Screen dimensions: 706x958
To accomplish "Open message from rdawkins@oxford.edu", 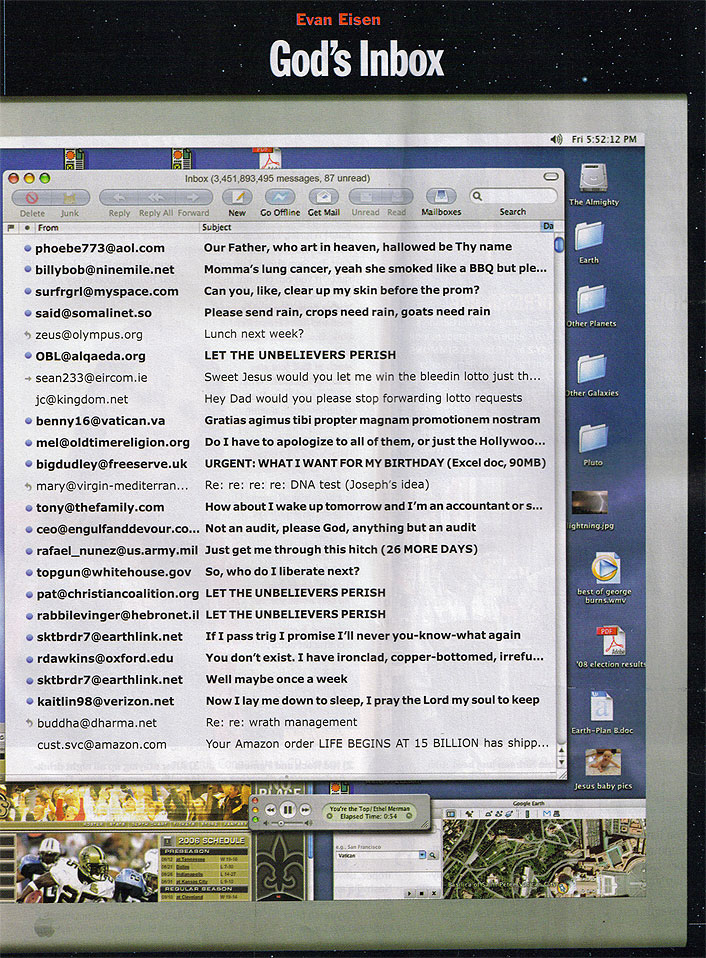I will [x=280, y=658].
